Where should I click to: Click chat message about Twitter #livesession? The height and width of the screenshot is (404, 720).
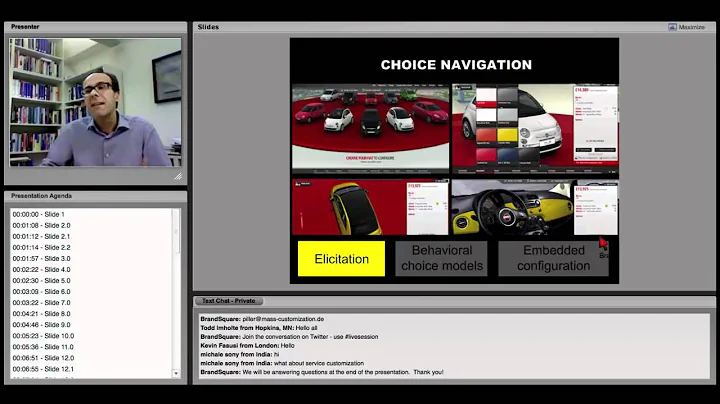(x=289, y=337)
